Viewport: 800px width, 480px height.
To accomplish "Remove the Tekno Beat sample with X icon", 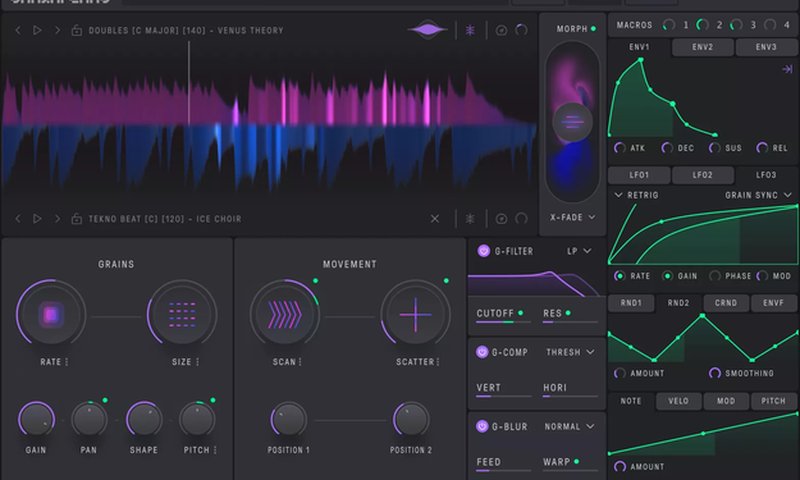I will click(x=435, y=219).
